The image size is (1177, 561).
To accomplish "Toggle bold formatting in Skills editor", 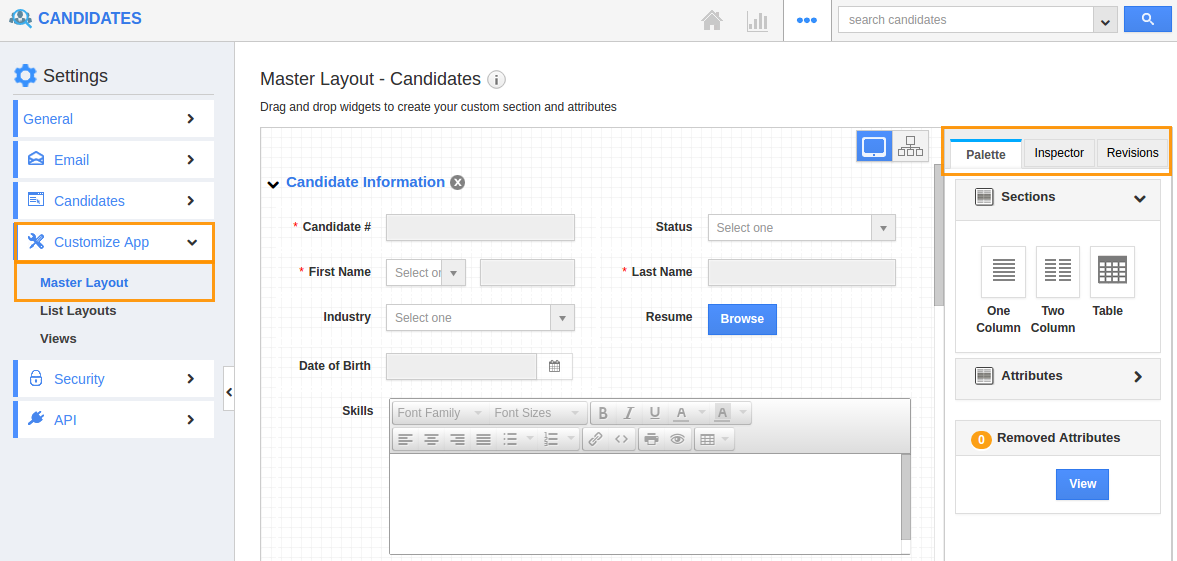I will pos(603,413).
